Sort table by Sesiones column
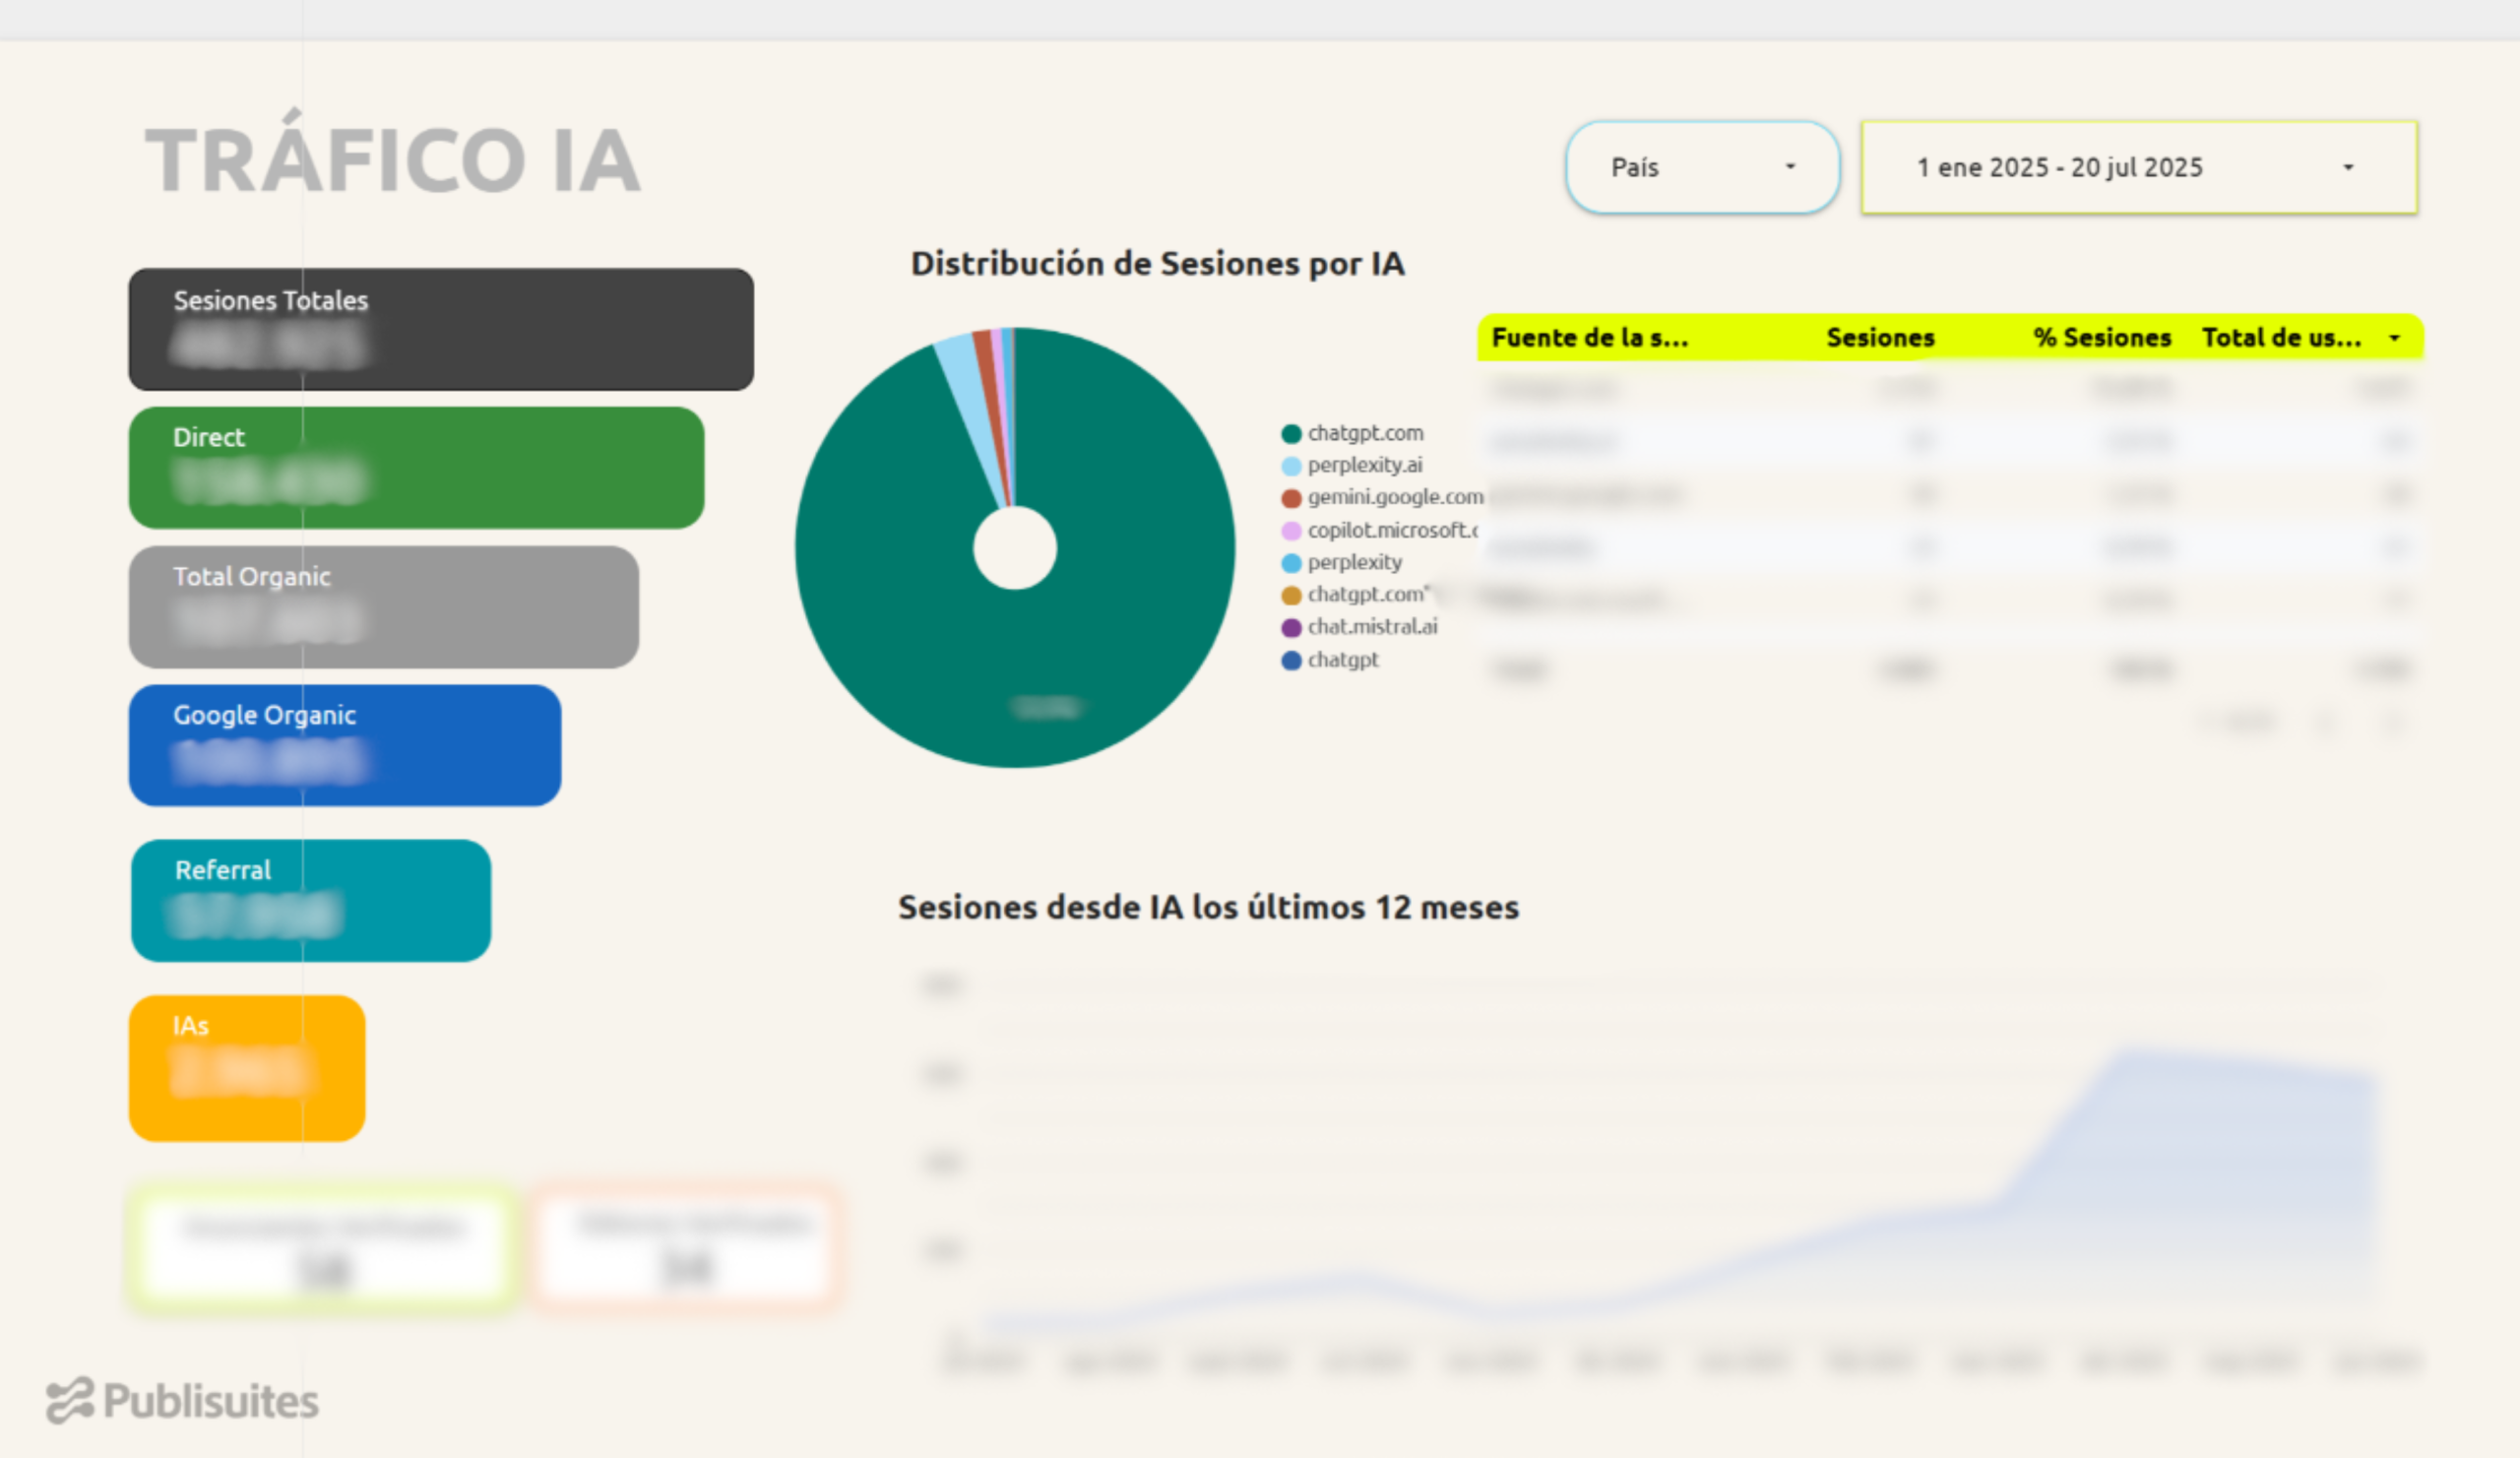 1880,338
